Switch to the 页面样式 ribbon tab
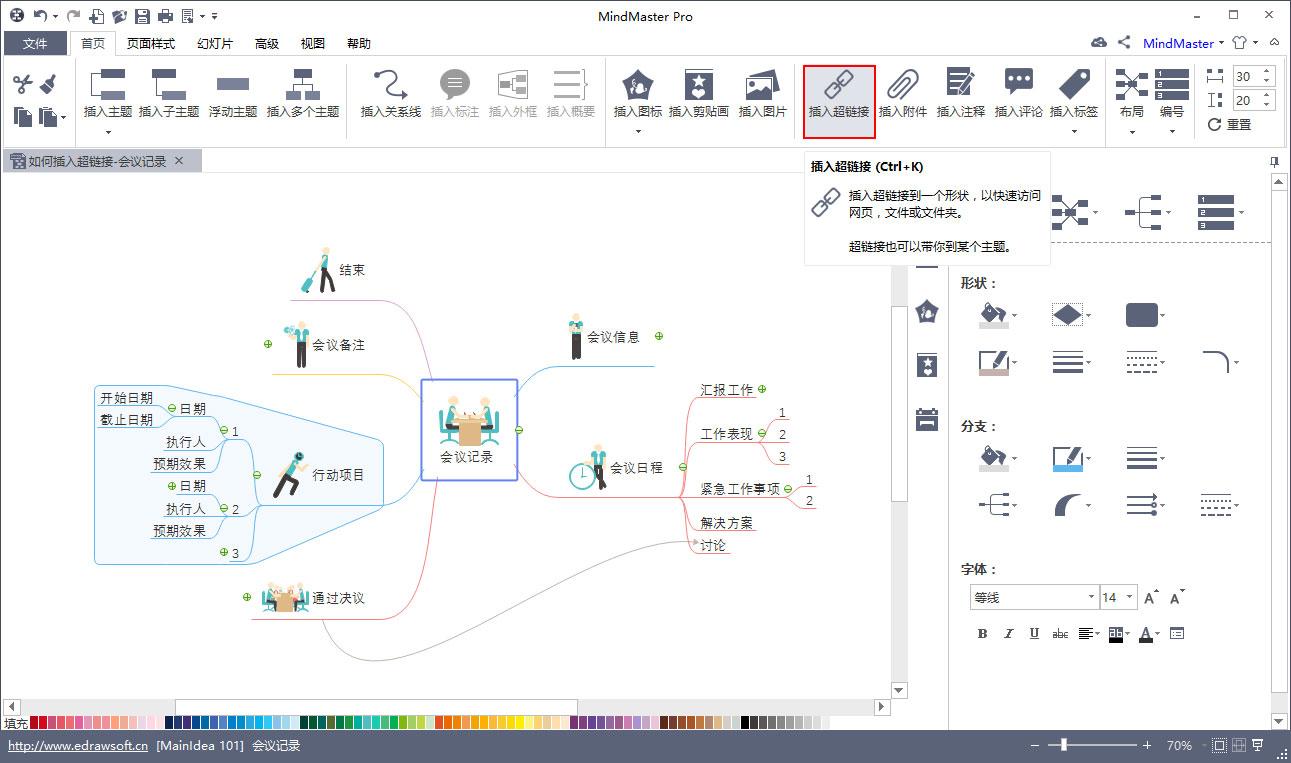The image size is (1291, 763). tap(150, 43)
